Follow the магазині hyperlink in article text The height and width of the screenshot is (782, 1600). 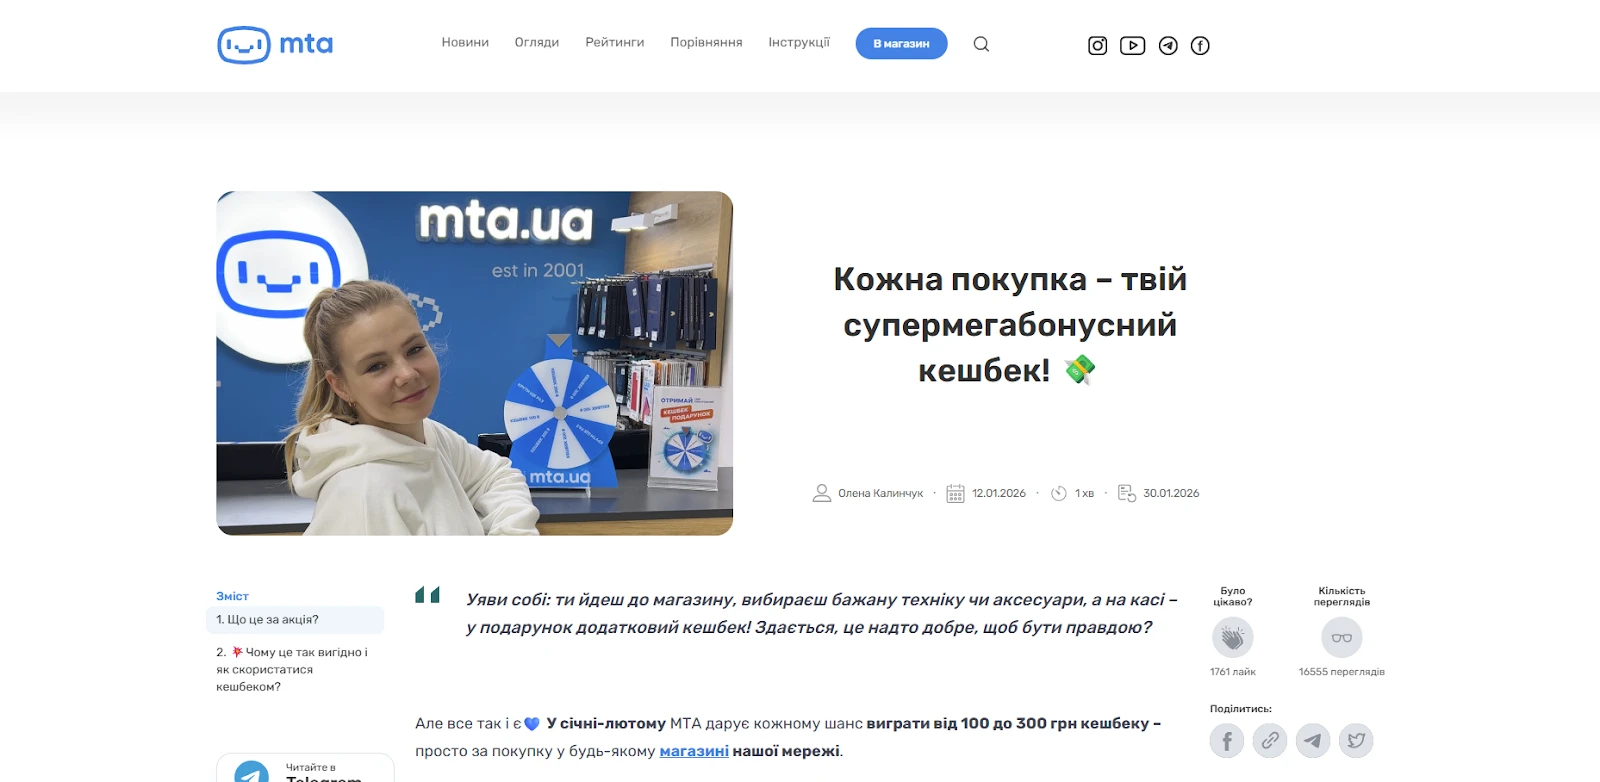[x=694, y=751]
